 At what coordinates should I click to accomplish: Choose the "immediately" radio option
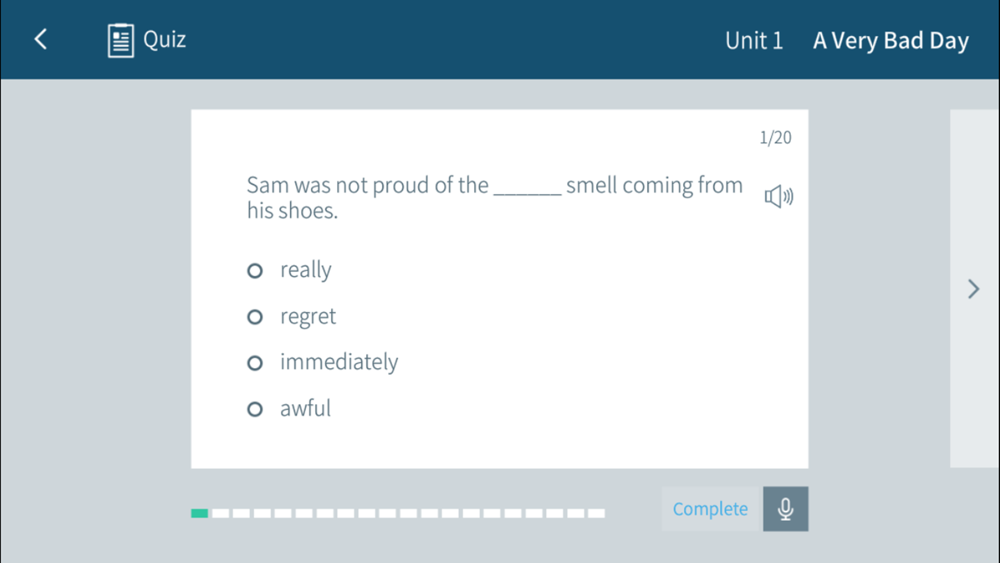pyautogui.click(x=255, y=363)
